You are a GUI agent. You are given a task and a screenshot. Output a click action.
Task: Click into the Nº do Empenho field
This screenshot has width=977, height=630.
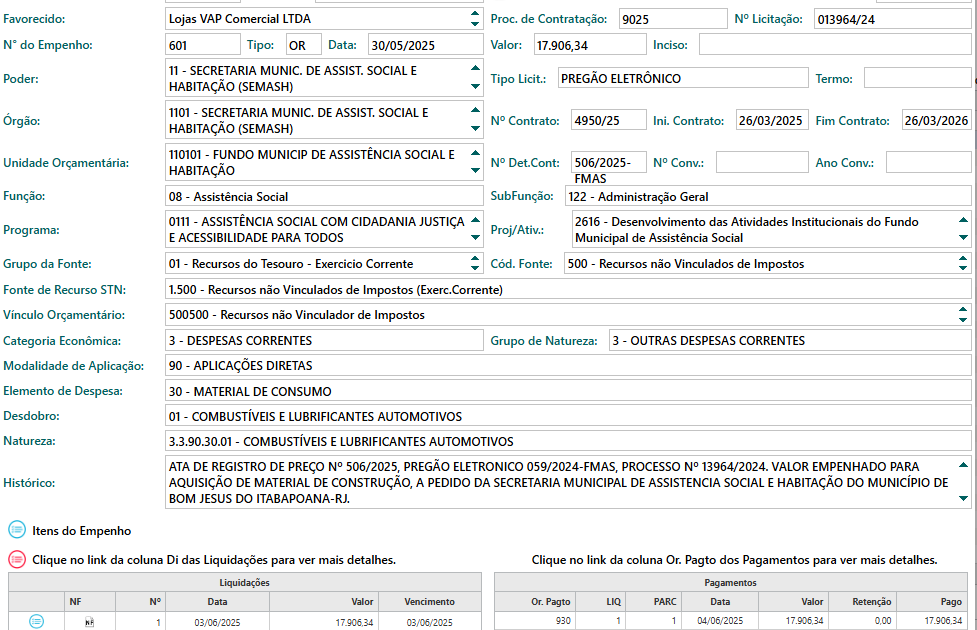203,45
